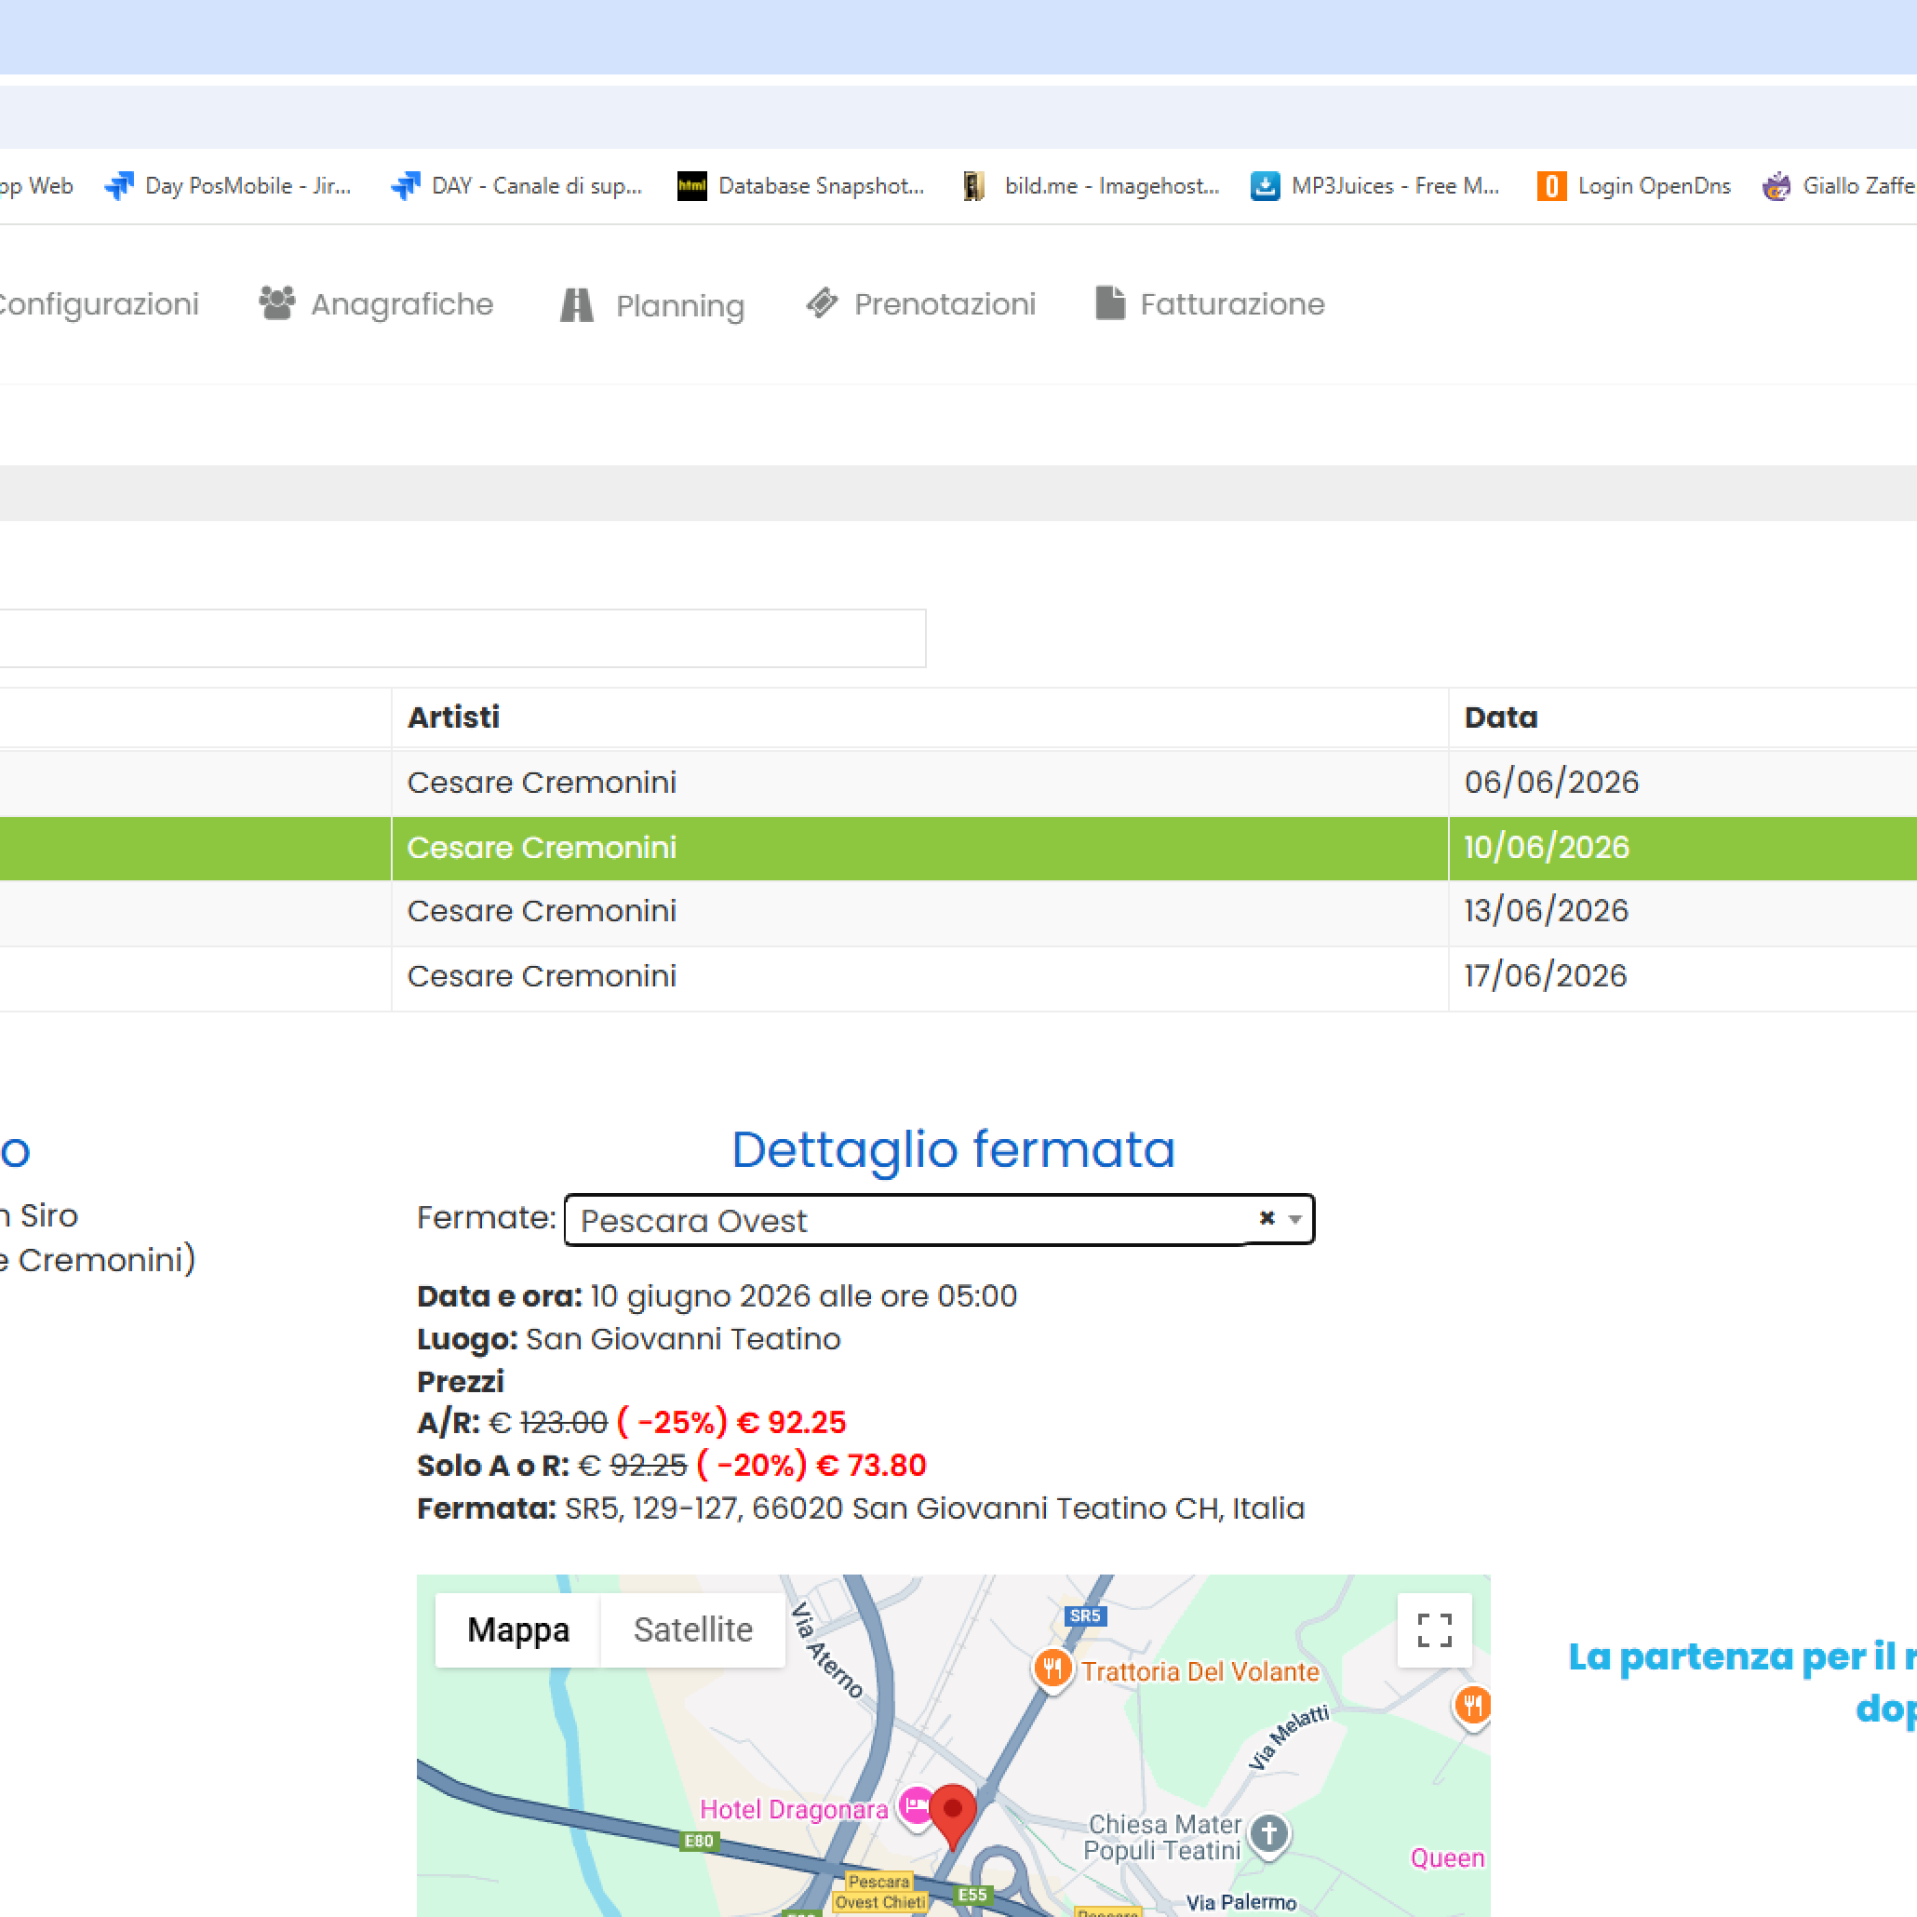Click the Anagrafiche people icon
Screen dimensions: 1917x1917
click(x=277, y=303)
